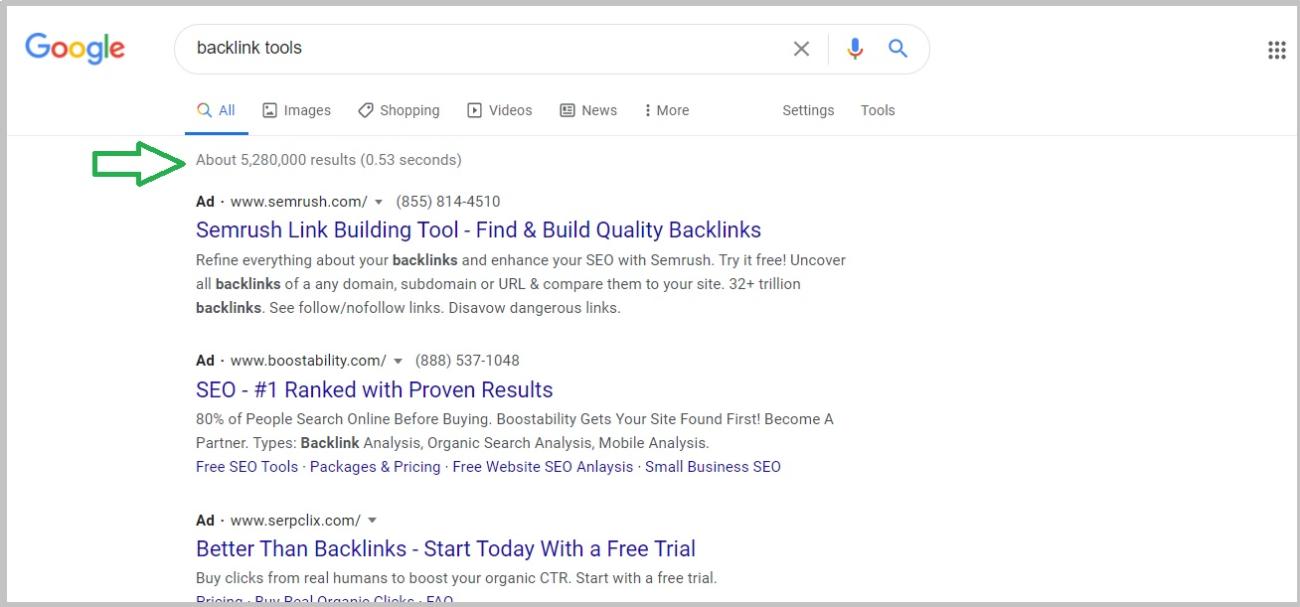
Task: Open the Semrush Link Building Tool result
Action: point(478,230)
